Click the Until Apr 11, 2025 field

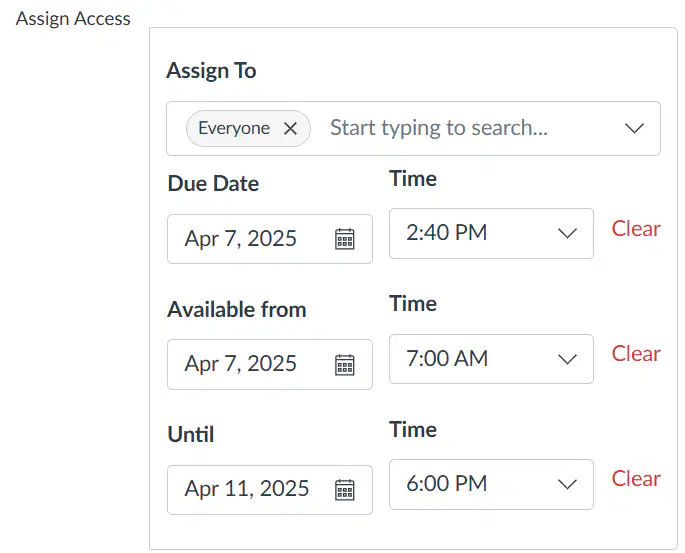click(270, 490)
